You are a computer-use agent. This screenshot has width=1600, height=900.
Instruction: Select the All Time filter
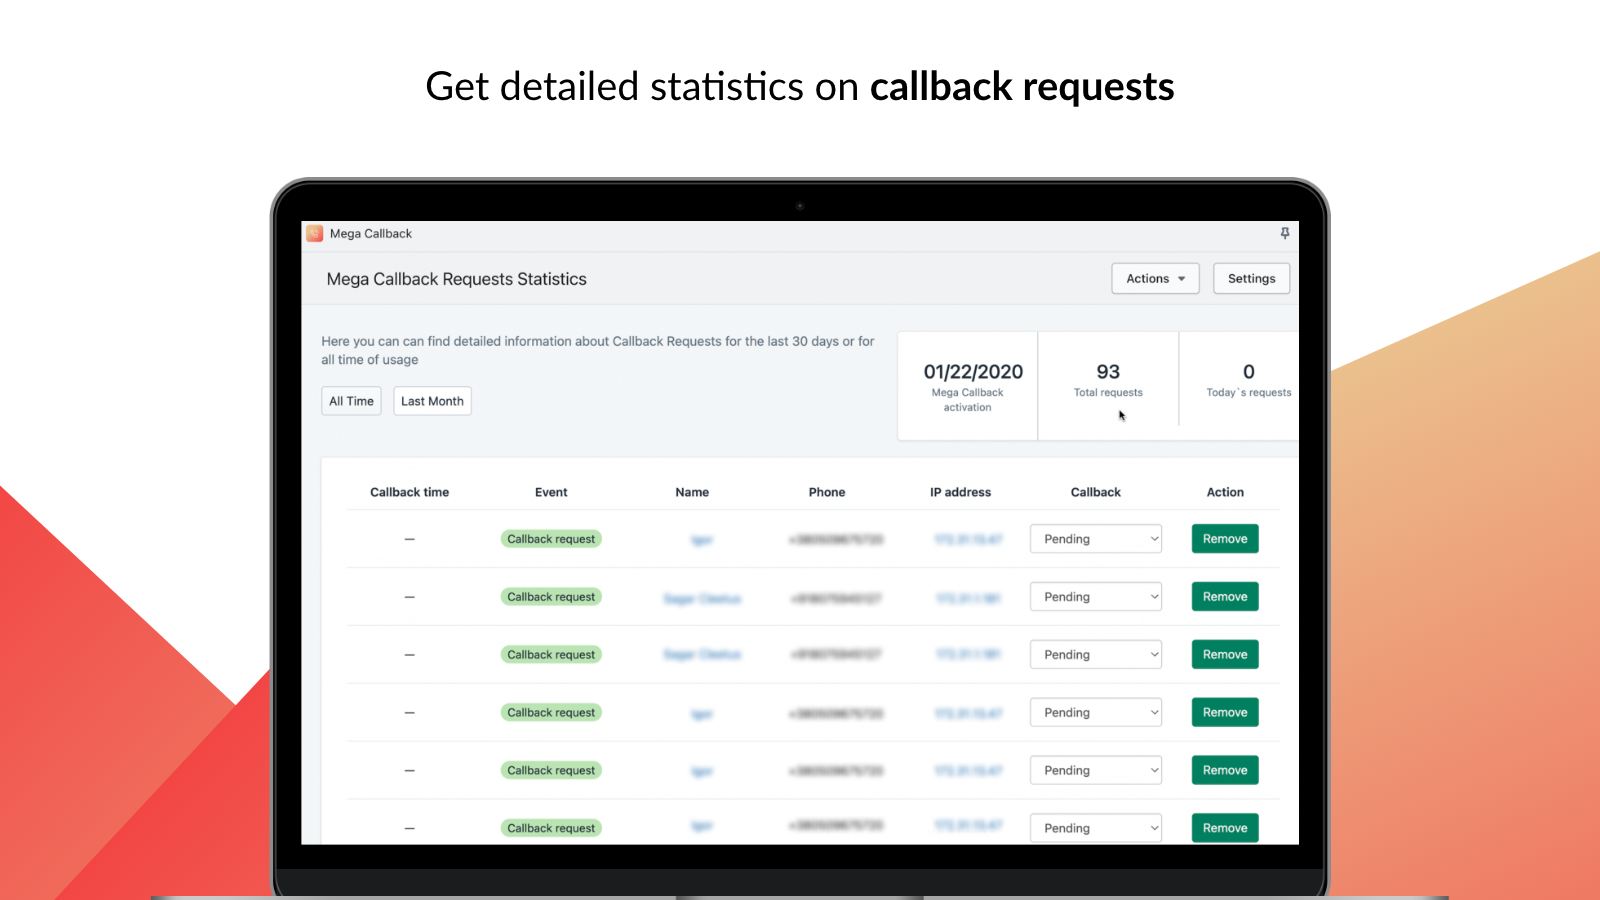(351, 400)
